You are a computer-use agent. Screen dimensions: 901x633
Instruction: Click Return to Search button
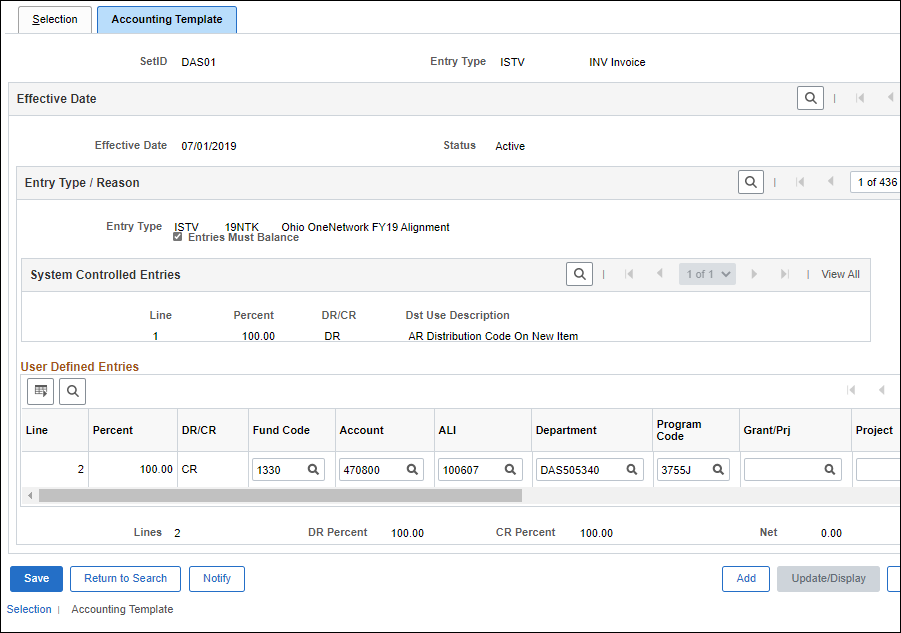pos(125,578)
